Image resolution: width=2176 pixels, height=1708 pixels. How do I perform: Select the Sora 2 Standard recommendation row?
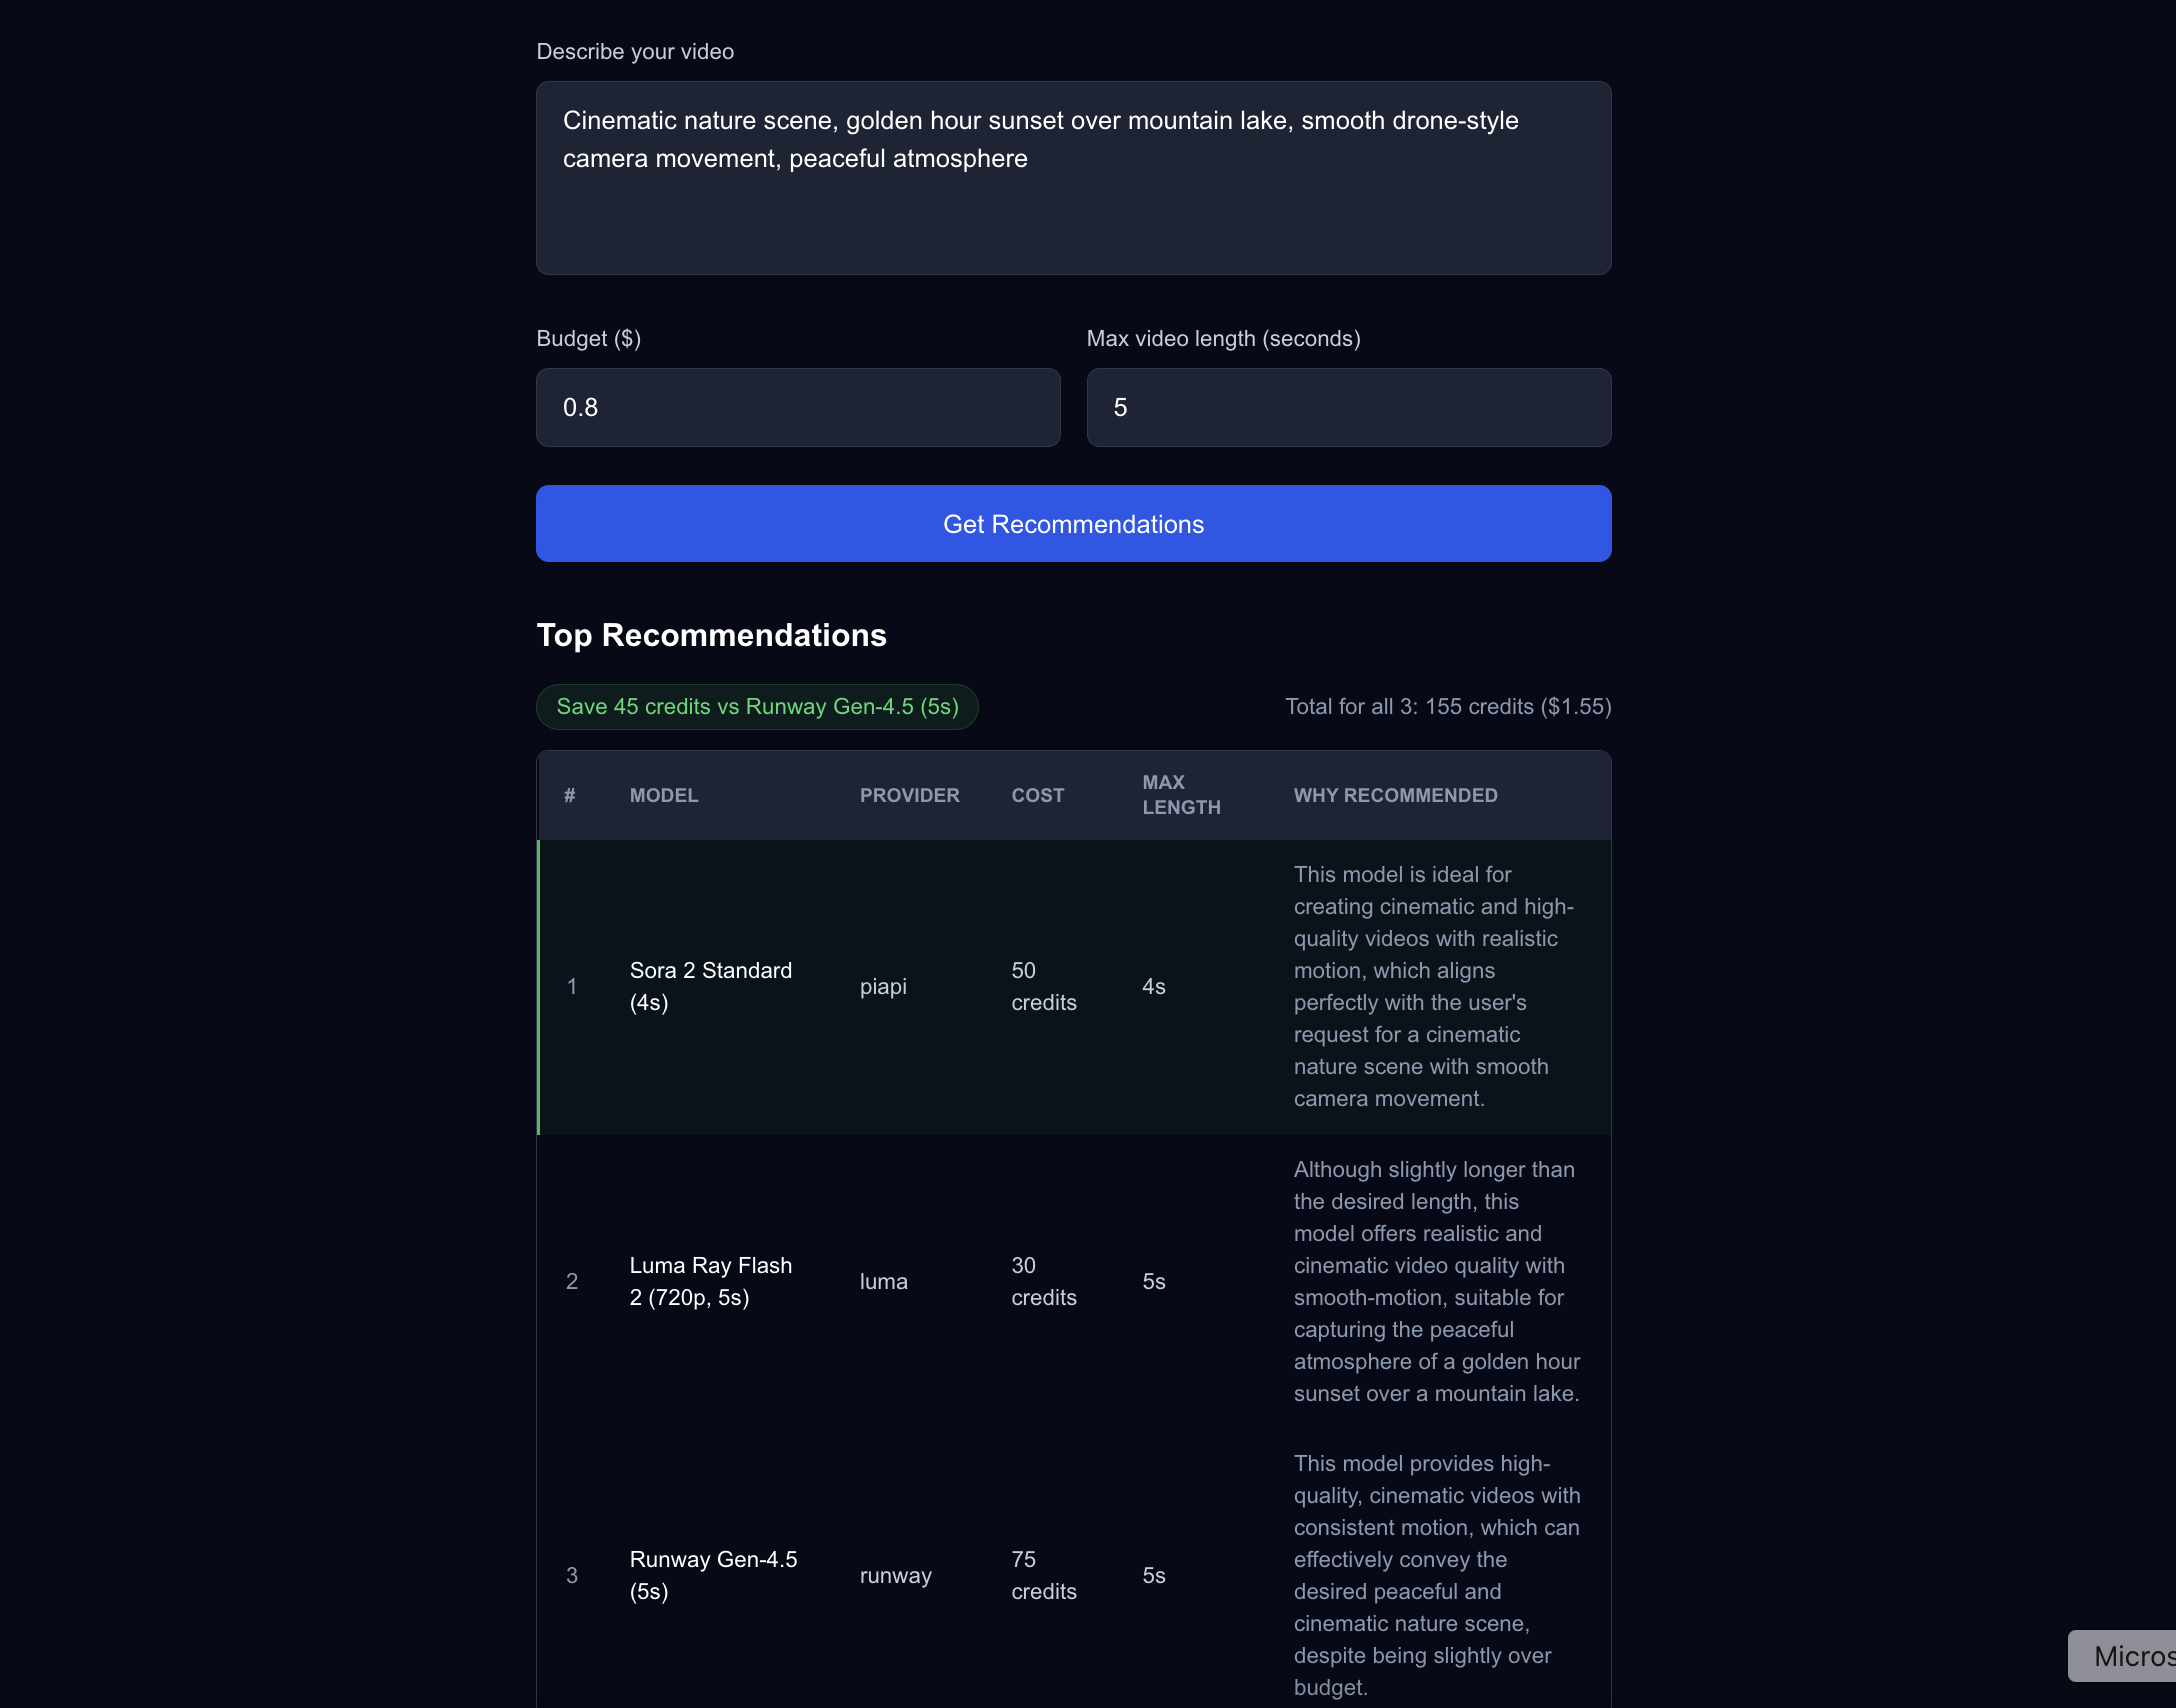click(x=1073, y=986)
